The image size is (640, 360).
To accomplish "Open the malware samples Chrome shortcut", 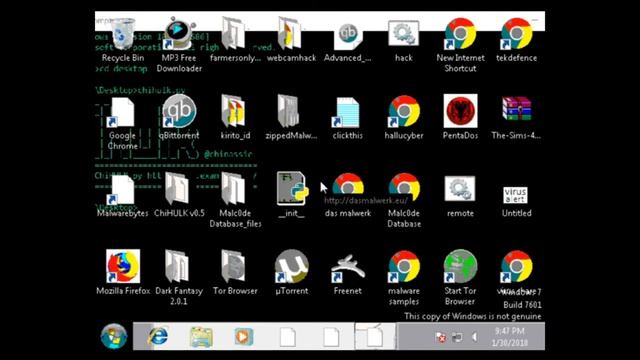I will pyautogui.click(x=404, y=266).
